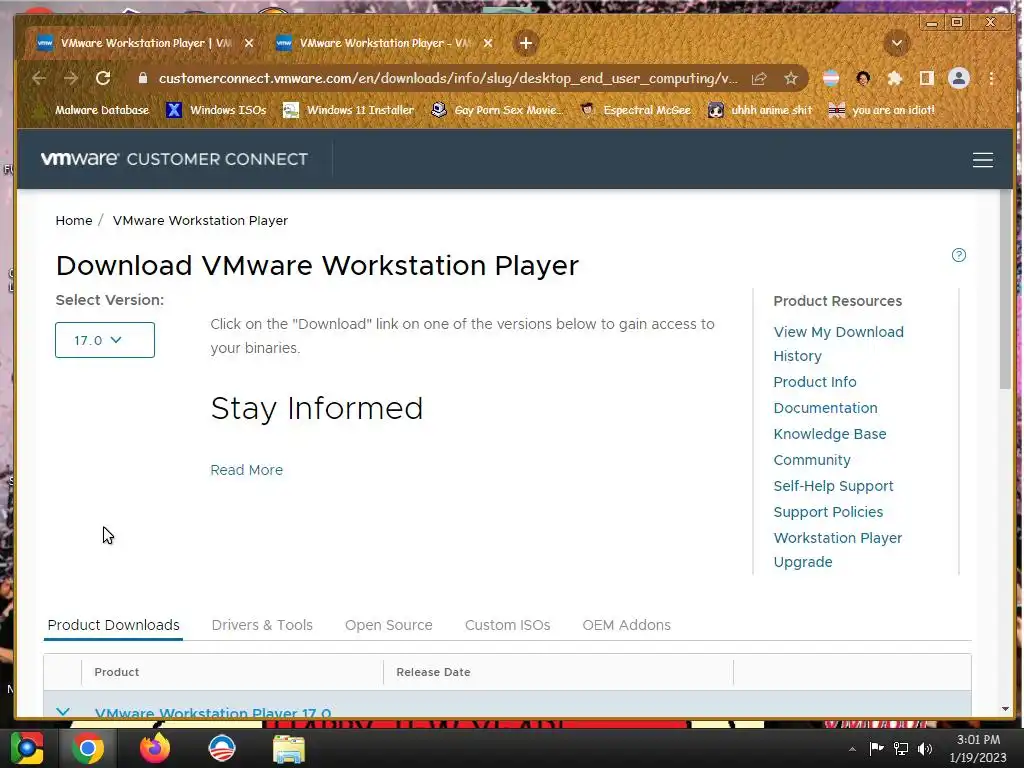Open the hamburger menu in VMware header
Viewport: 1024px width, 768px height.
pyautogui.click(x=982, y=160)
